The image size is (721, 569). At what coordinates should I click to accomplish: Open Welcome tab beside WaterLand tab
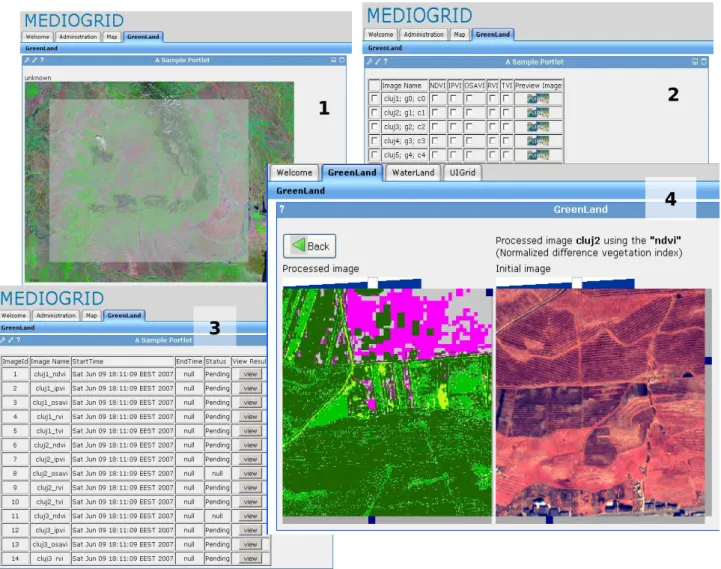tap(294, 172)
